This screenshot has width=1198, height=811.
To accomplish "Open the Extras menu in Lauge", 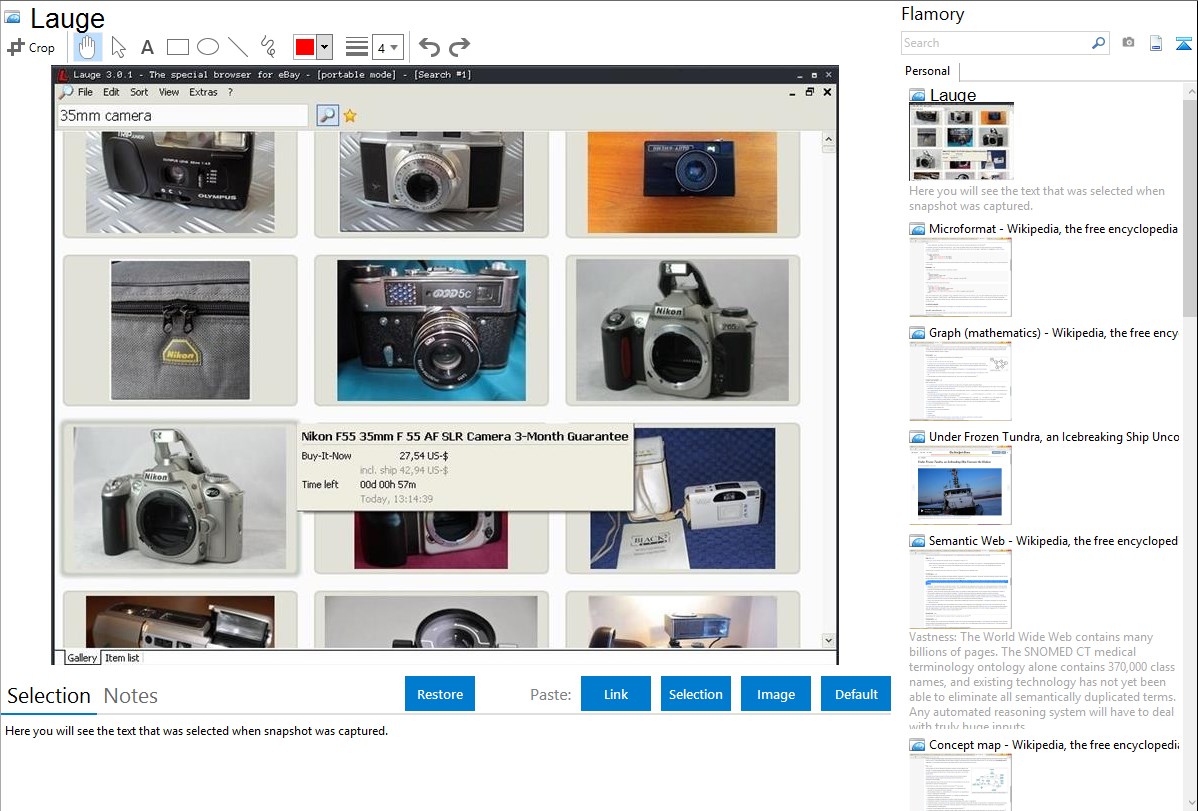I will 203,92.
